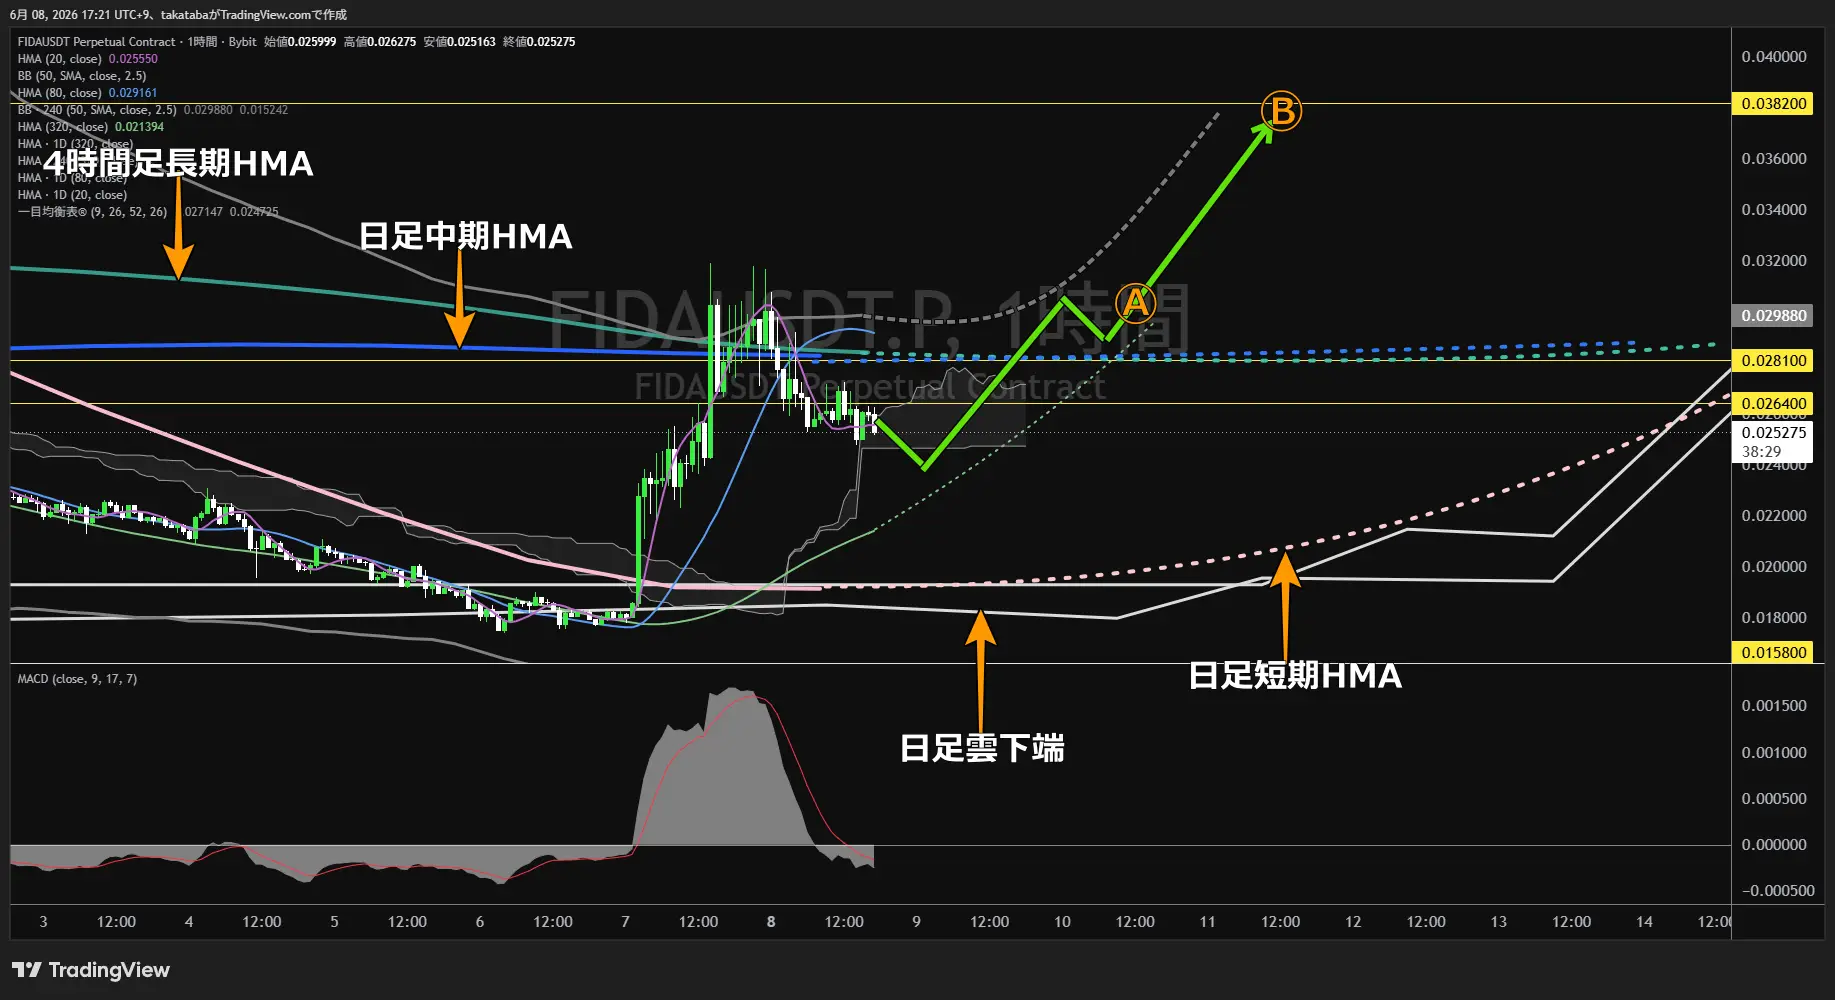Click the MACD (close, 9, 17, 7) legend
This screenshot has height=1000, width=1835.
[x=77, y=679]
